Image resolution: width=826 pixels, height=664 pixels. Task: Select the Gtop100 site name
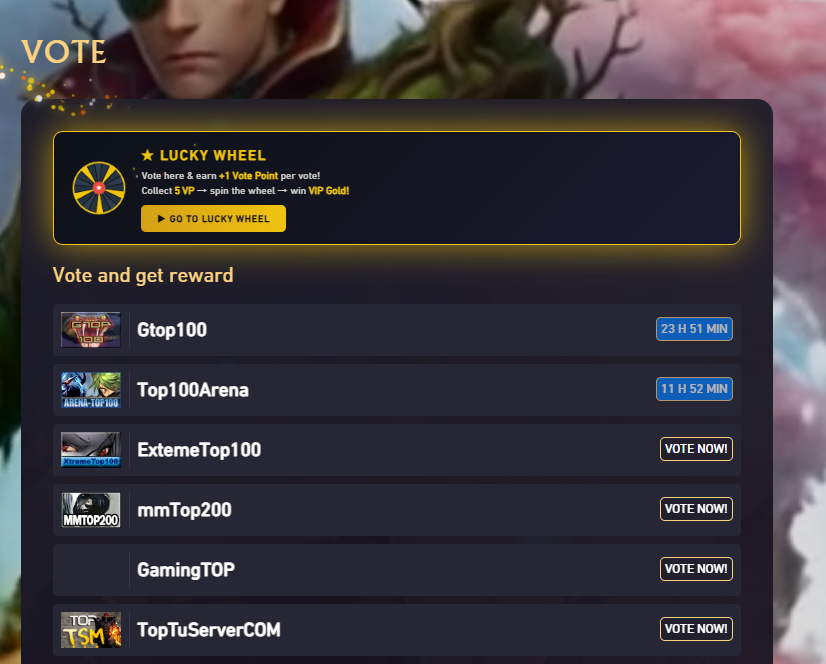[172, 330]
